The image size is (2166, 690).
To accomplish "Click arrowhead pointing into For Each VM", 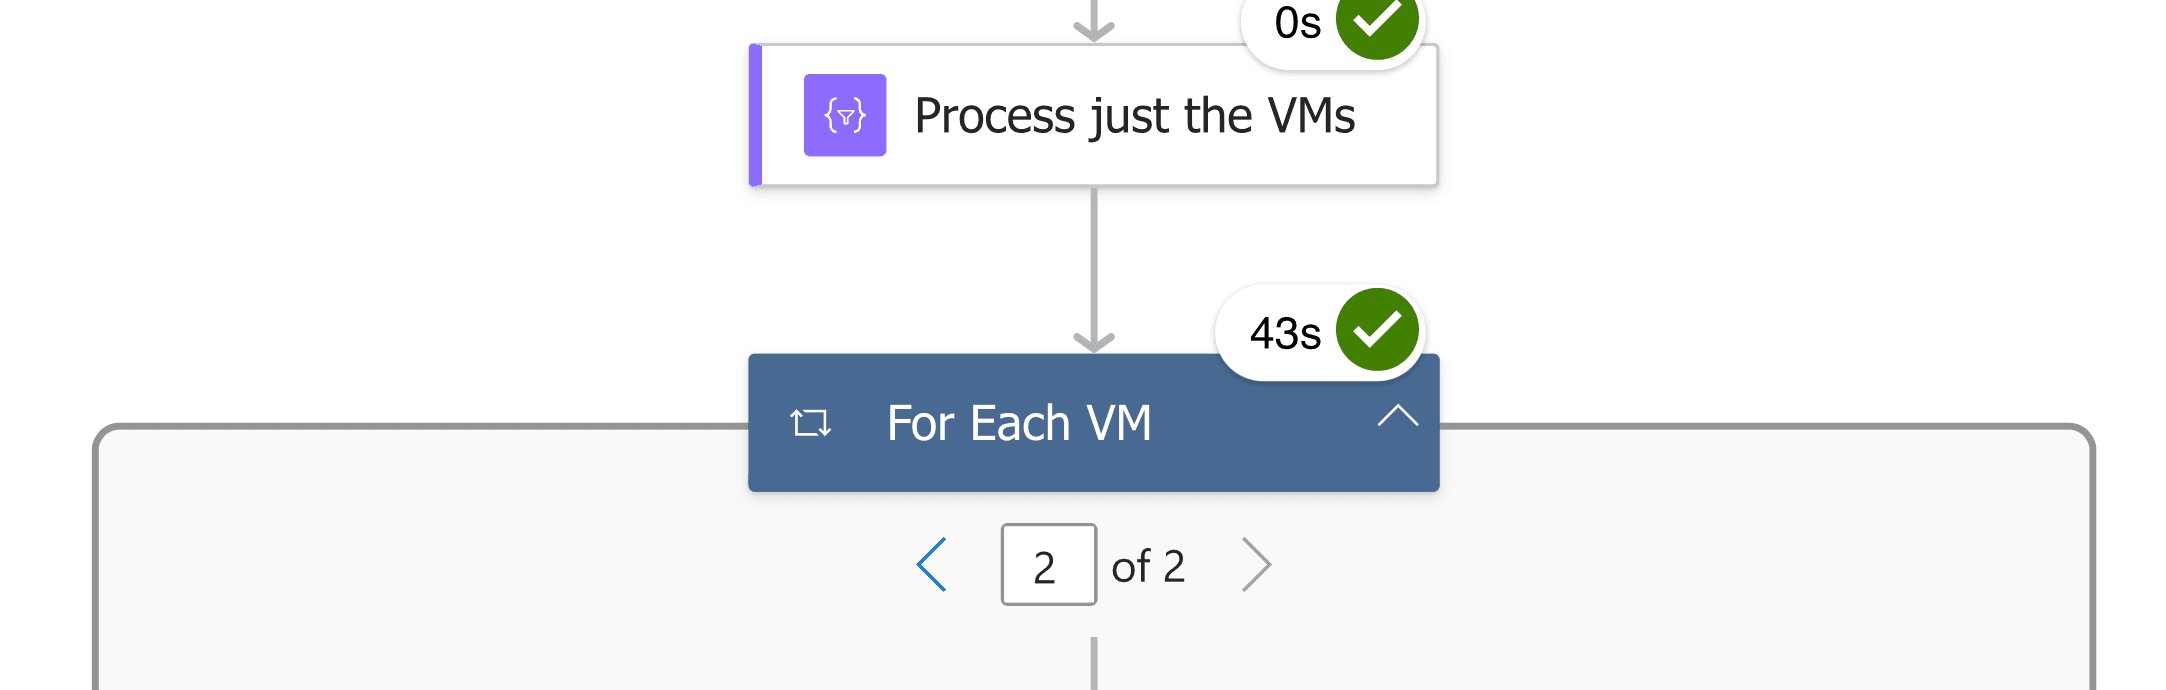I will click(1094, 342).
